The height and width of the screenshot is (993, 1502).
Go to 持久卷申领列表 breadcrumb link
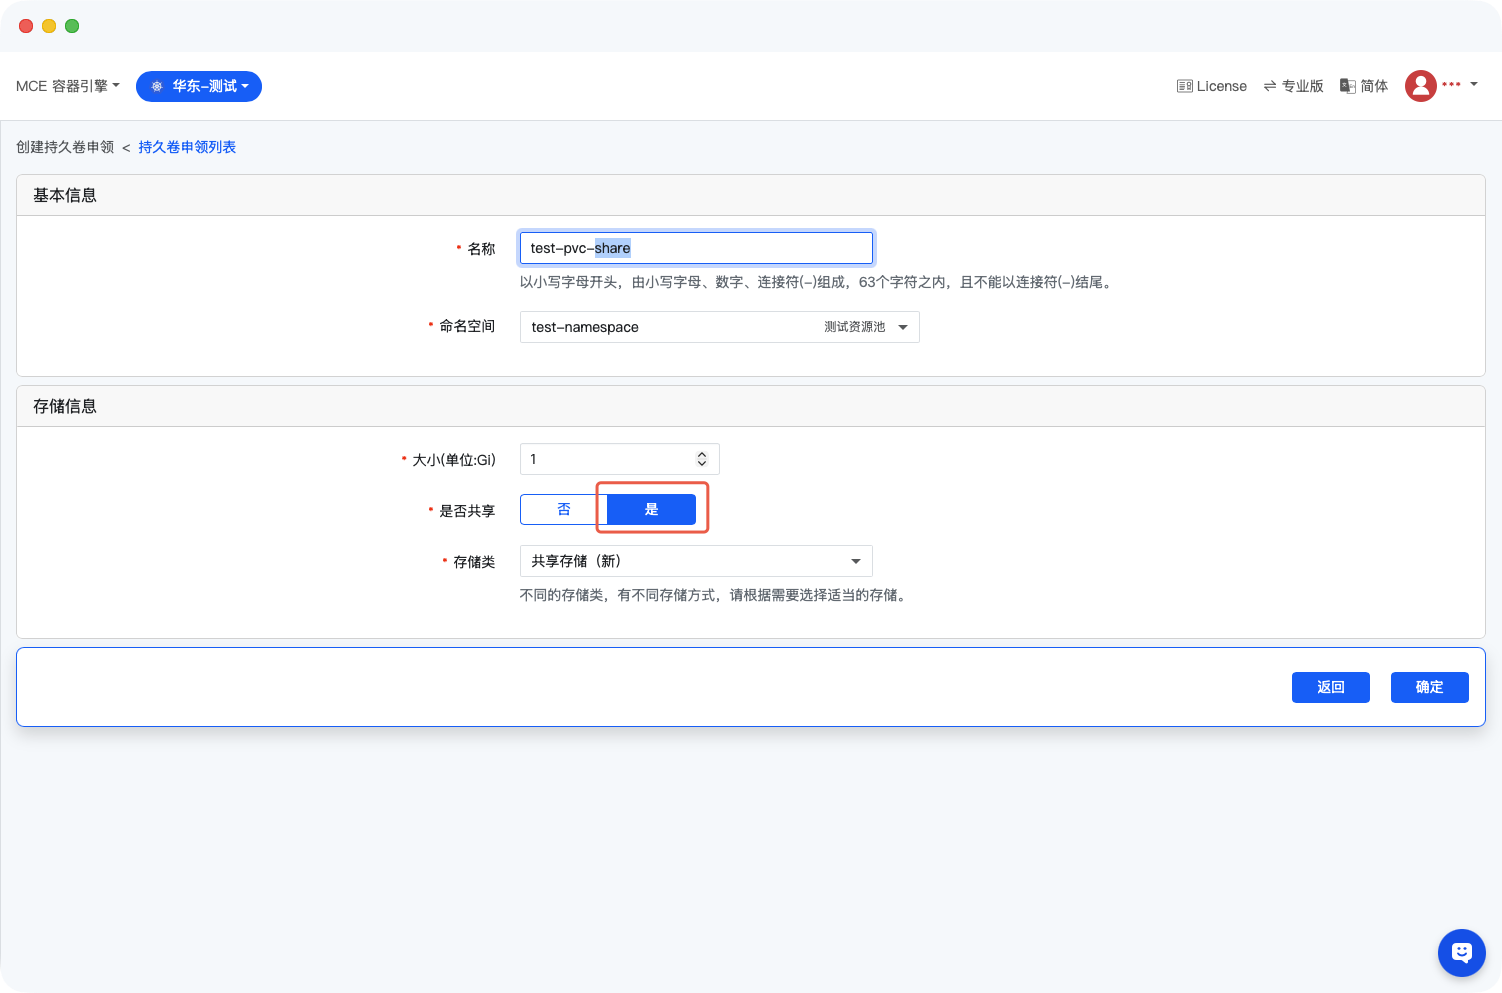[x=187, y=147]
